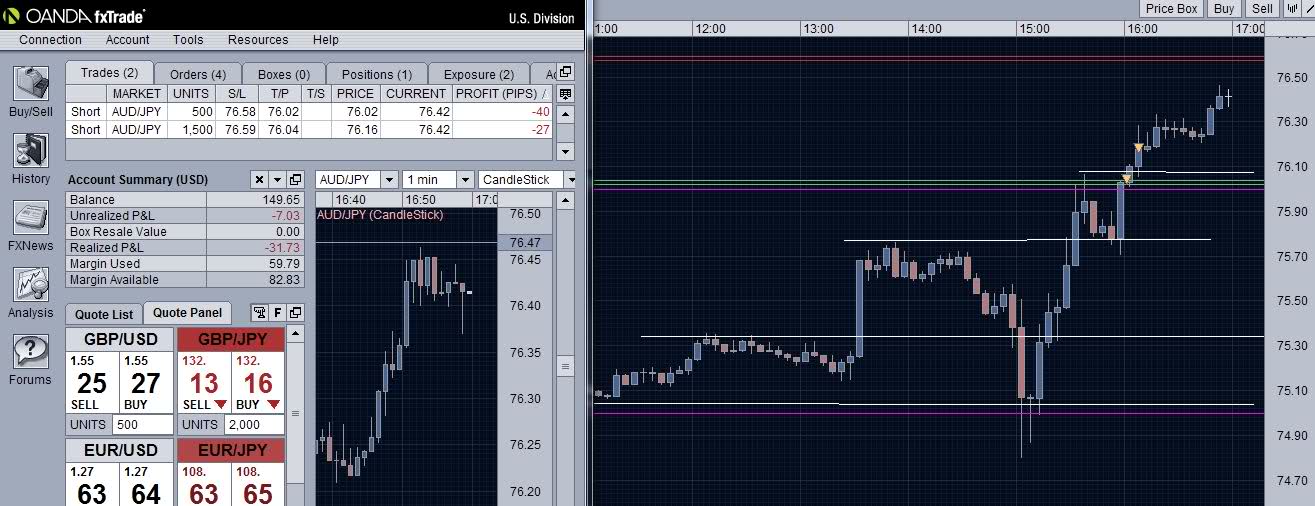Screen dimensions: 1315x506
Task: Open GBP/JPY SELL red down arrow
Action: tap(221, 405)
